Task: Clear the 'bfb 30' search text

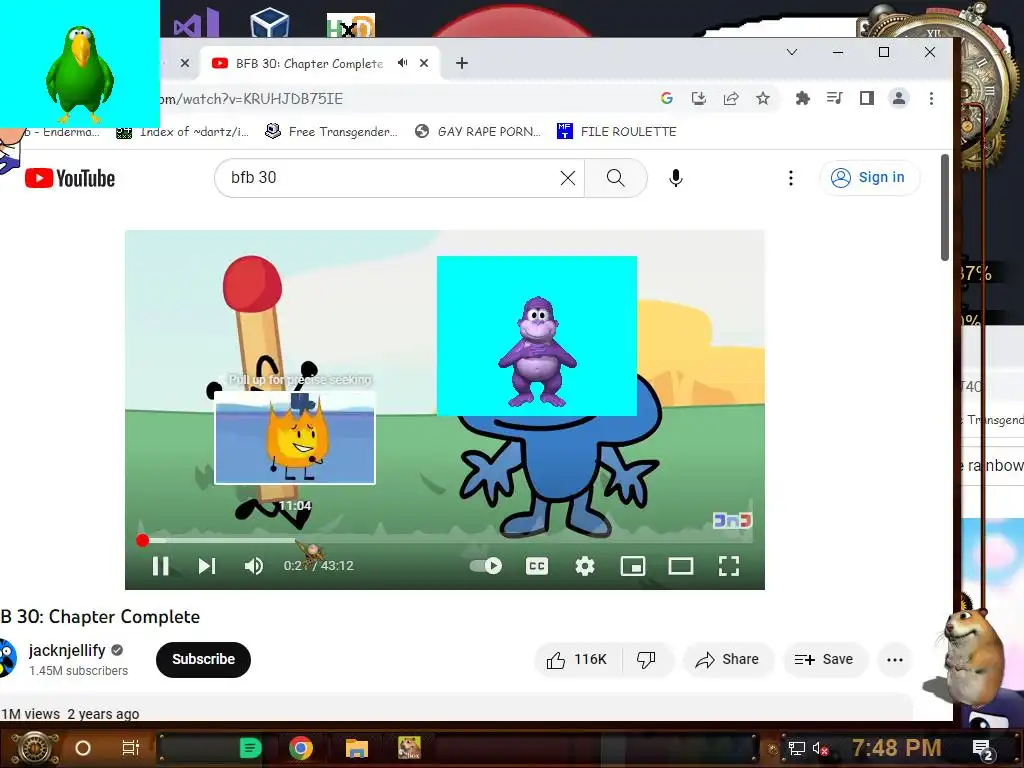Action: point(568,178)
